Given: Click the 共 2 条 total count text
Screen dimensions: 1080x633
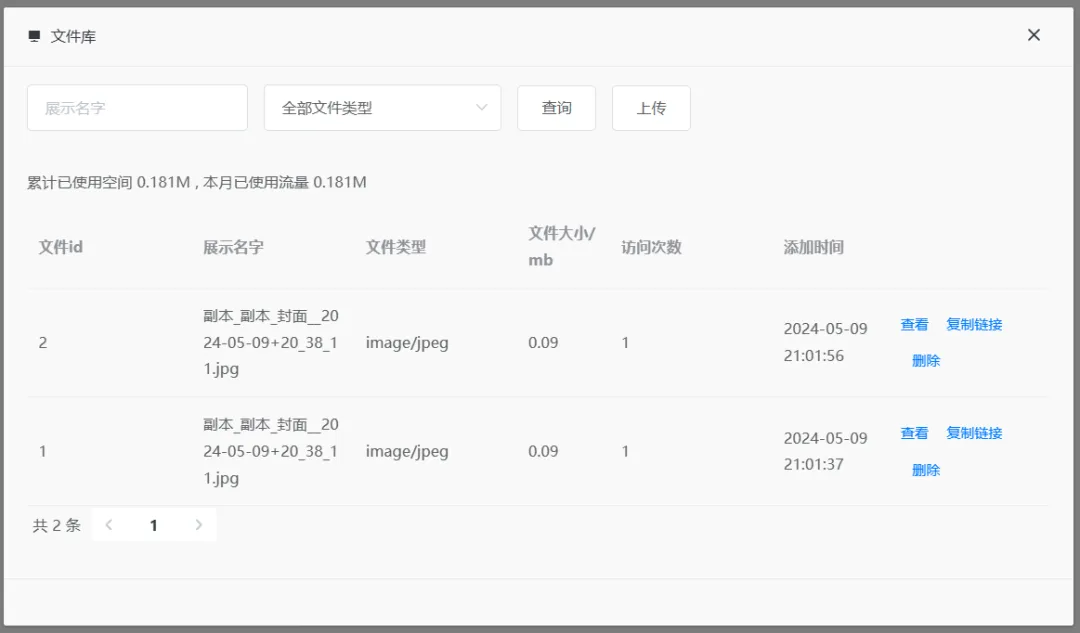Looking at the screenshot, I should click(x=56, y=526).
